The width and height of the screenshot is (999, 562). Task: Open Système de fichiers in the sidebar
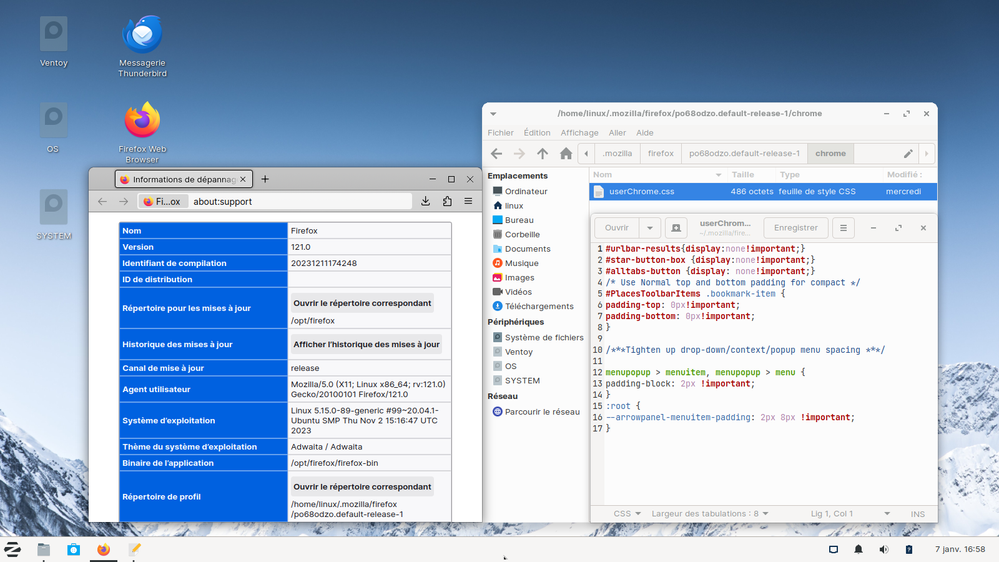(x=543, y=337)
